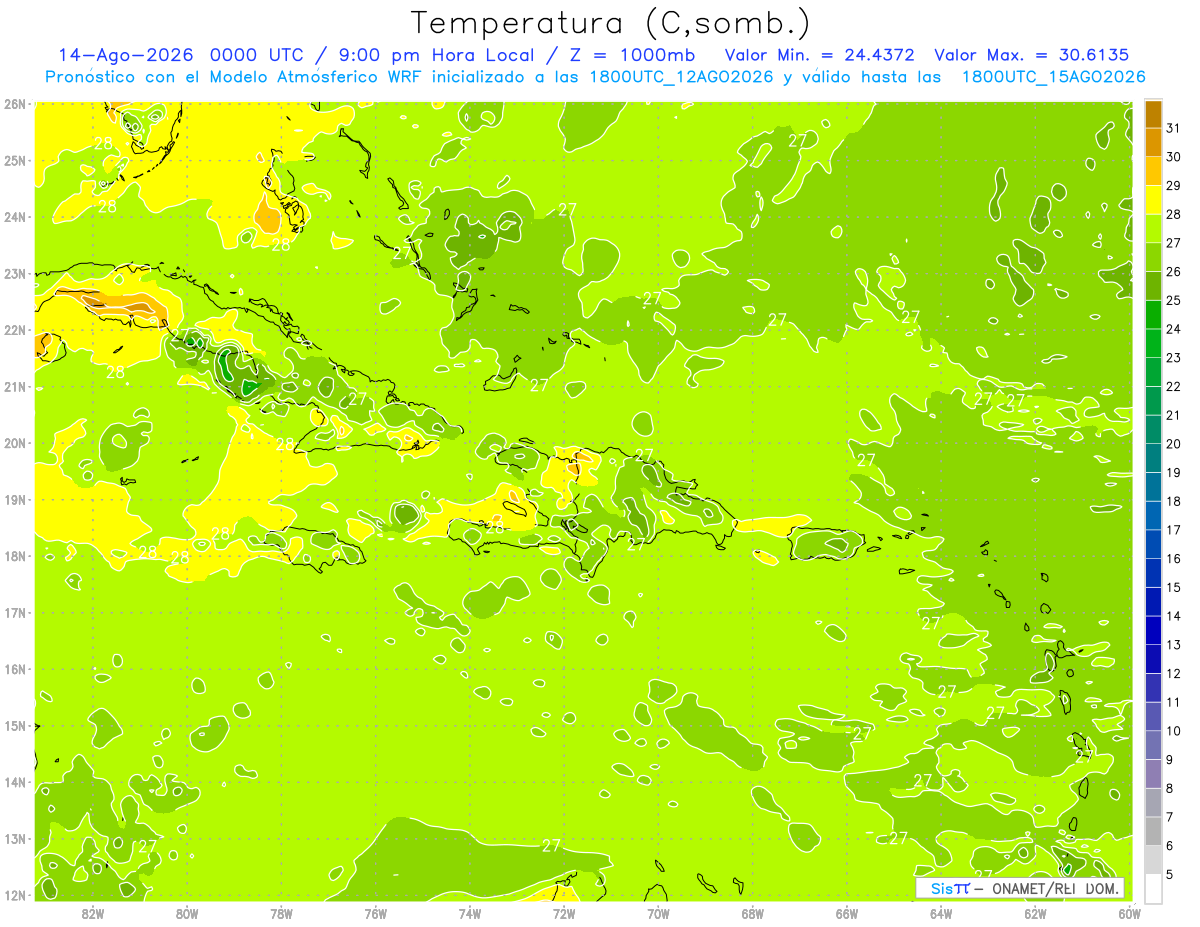1200x927 pixels.
Task: Click the '16N' latitude label
Action: pos(14,669)
